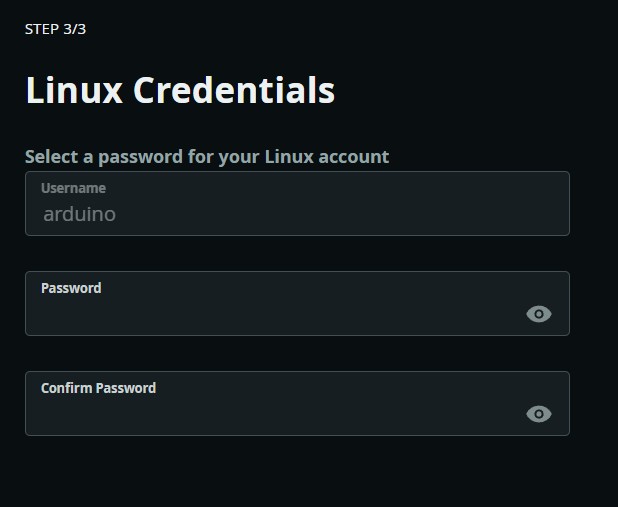
Task: Focus the Confirm Password input field
Action: point(270,414)
